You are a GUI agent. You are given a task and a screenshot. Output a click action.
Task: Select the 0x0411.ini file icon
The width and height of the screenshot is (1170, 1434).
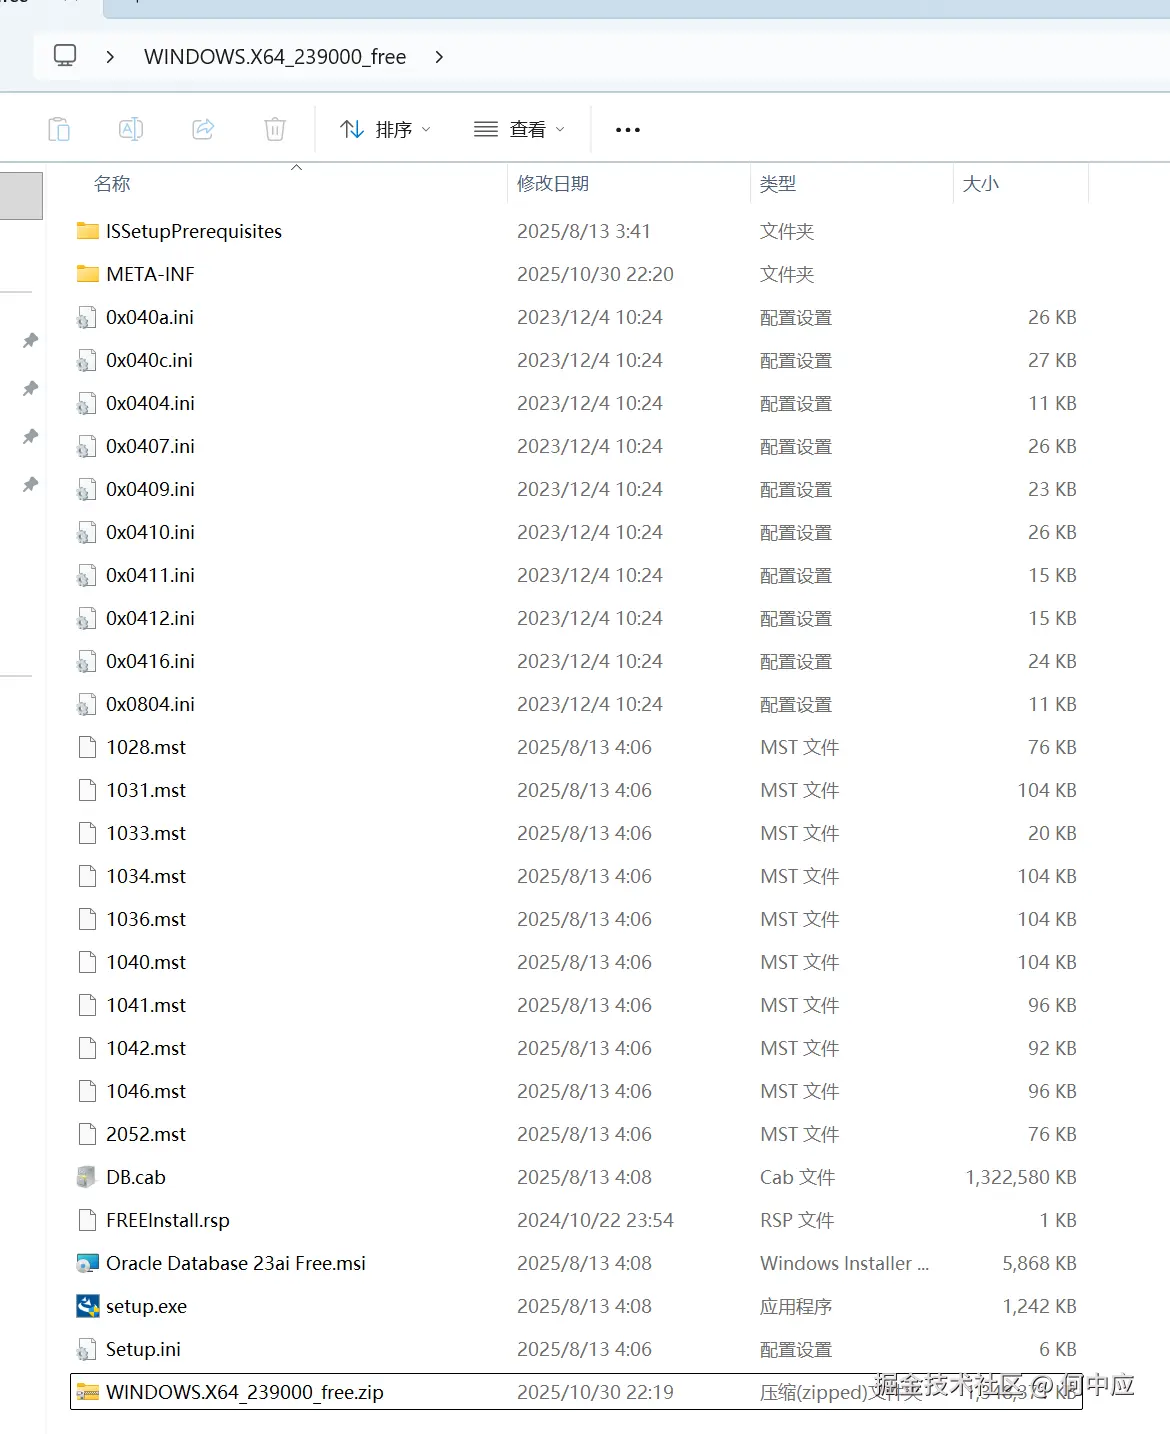88,576
